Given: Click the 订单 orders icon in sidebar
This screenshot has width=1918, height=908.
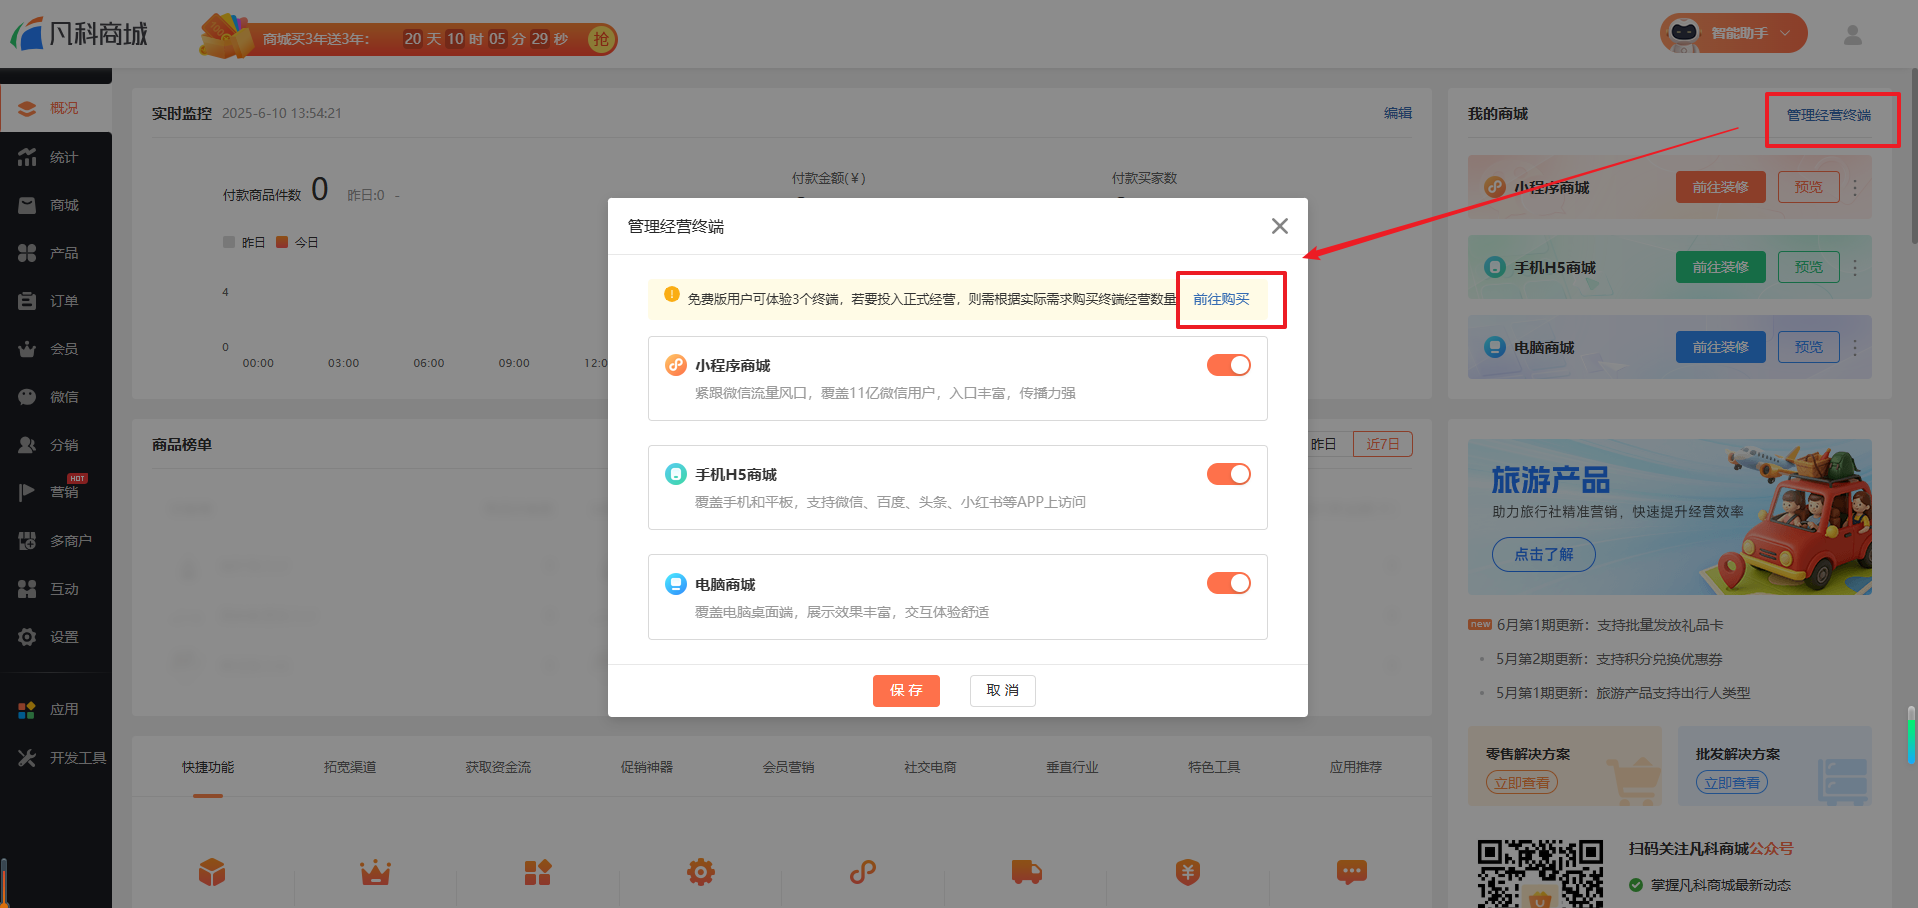Looking at the screenshot, I should [x=27, y=301].
